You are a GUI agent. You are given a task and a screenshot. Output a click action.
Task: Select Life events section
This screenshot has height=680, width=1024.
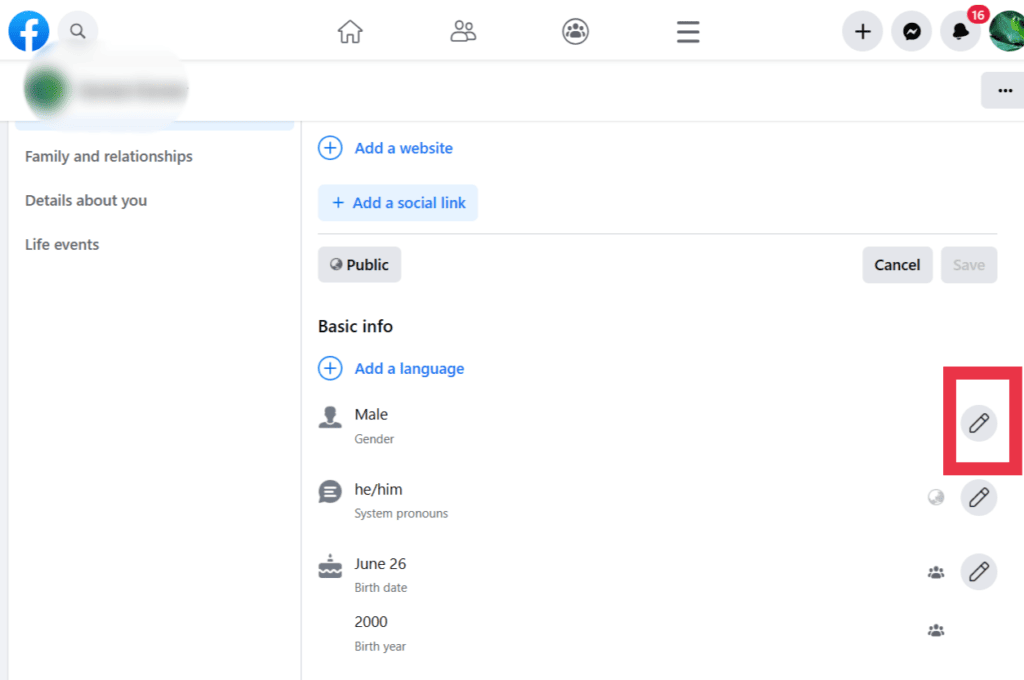62,244
